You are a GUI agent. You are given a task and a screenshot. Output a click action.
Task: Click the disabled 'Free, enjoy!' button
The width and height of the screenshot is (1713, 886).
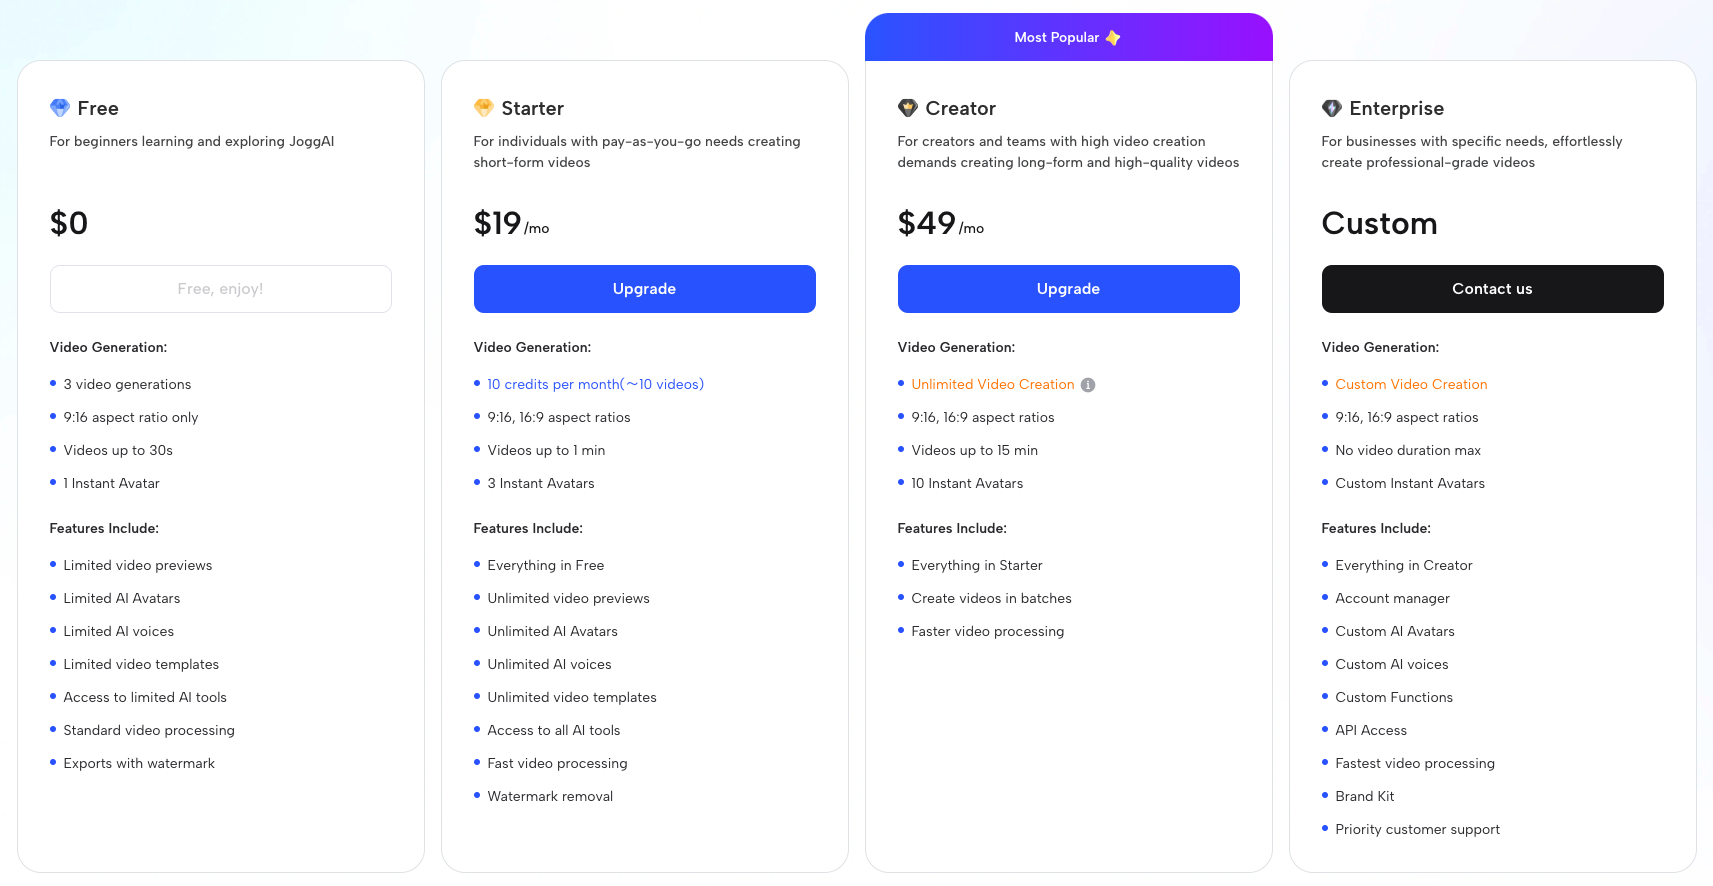[x=221, y=289]
